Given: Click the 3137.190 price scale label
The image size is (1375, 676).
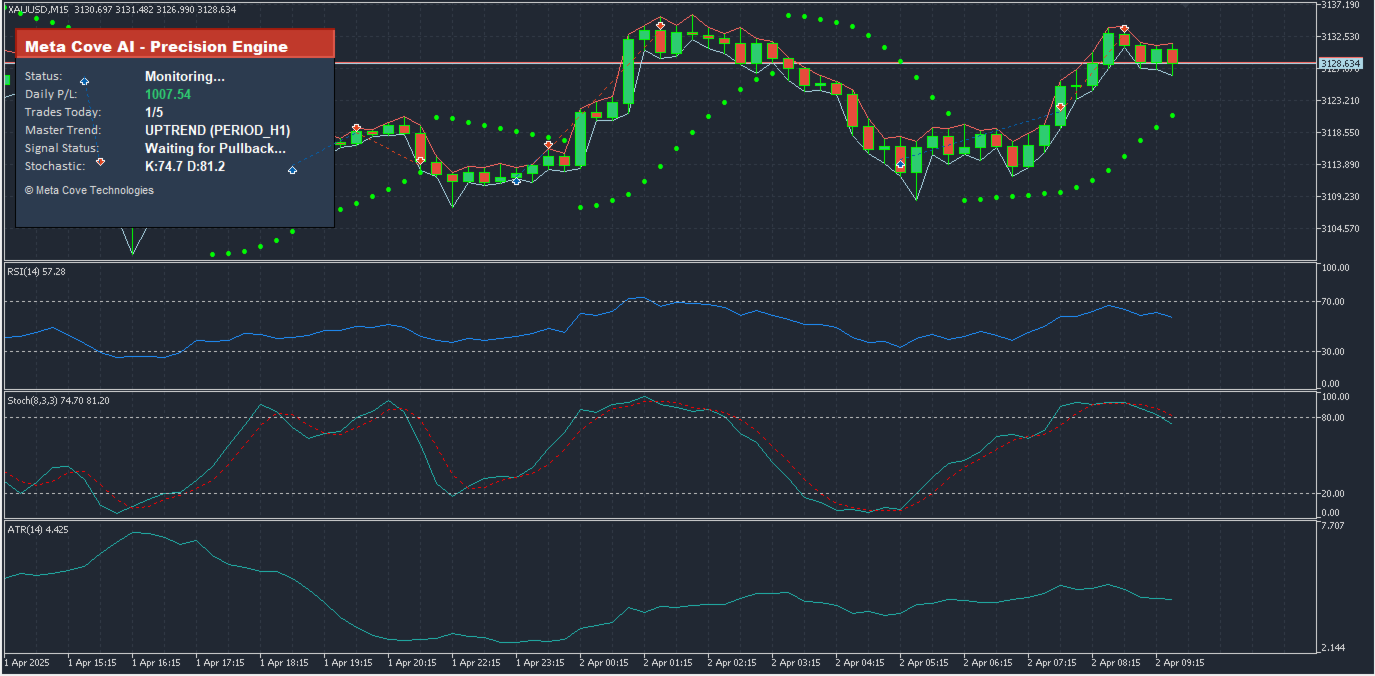Looking at the screenshot, I should pyautogui.click(x=1340, y=5).
